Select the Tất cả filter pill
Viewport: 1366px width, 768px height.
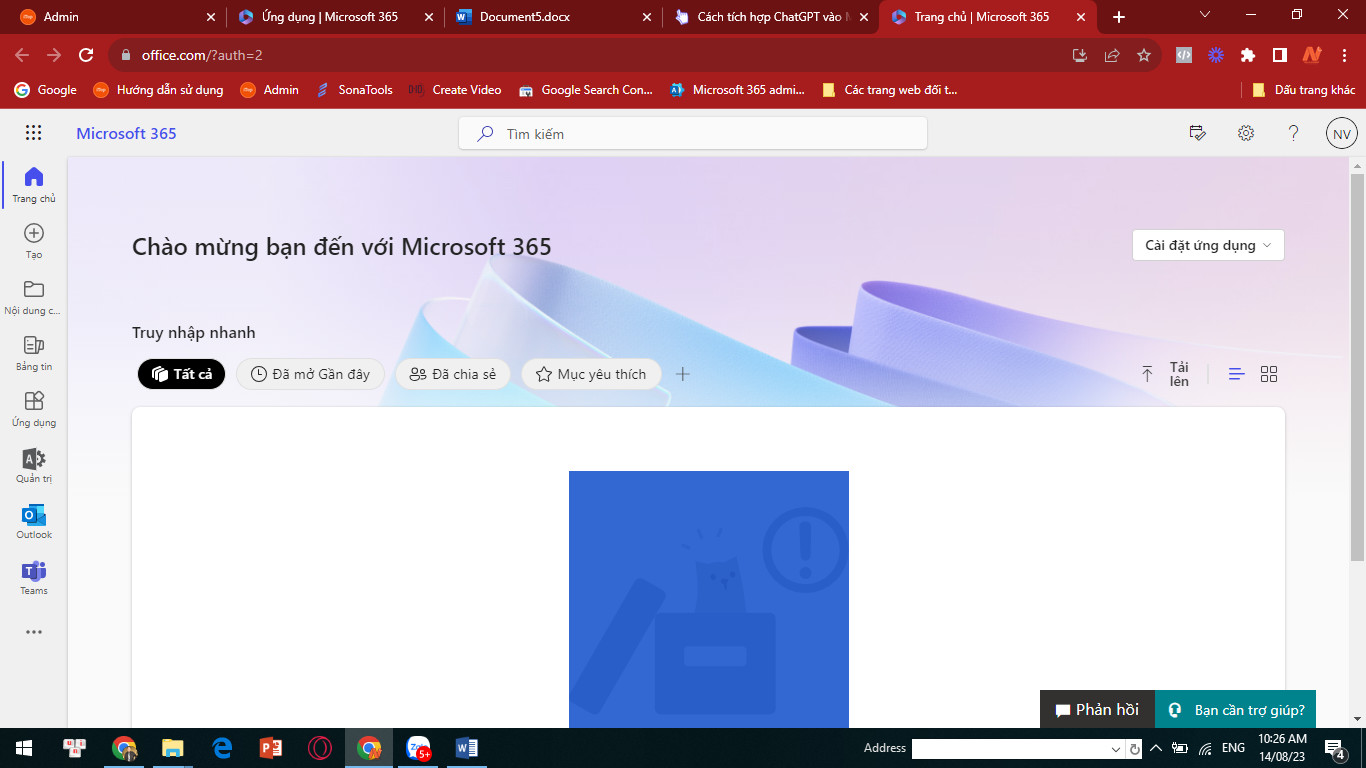(x=182, y=374)
